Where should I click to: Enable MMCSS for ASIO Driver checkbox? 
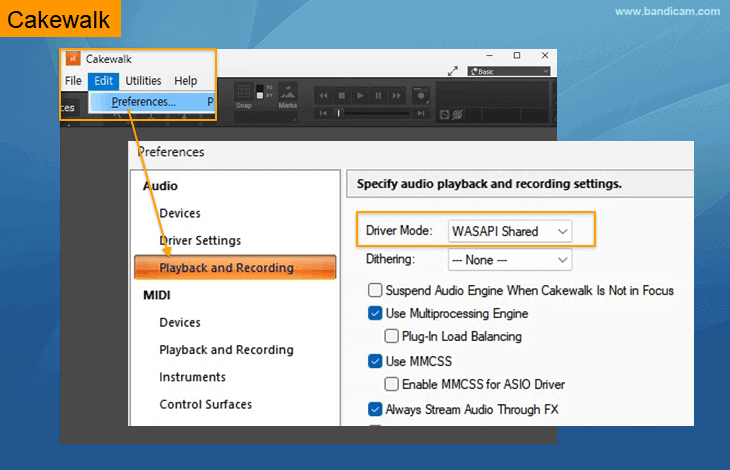(392, 384)
